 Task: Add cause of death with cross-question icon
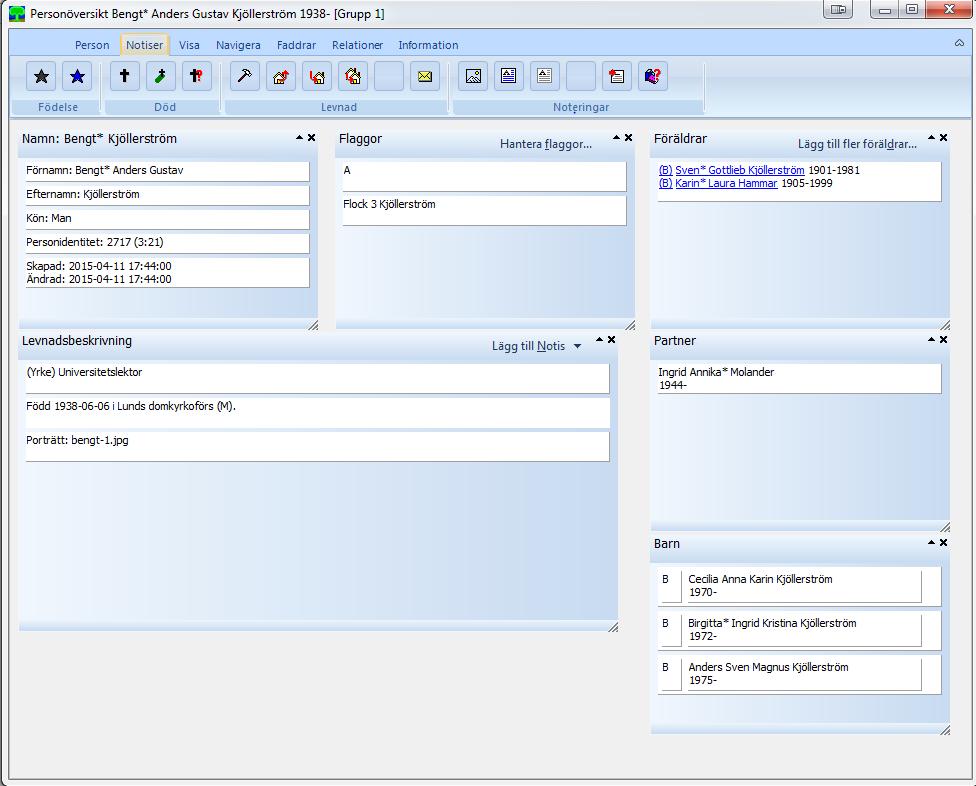(197, 77)
